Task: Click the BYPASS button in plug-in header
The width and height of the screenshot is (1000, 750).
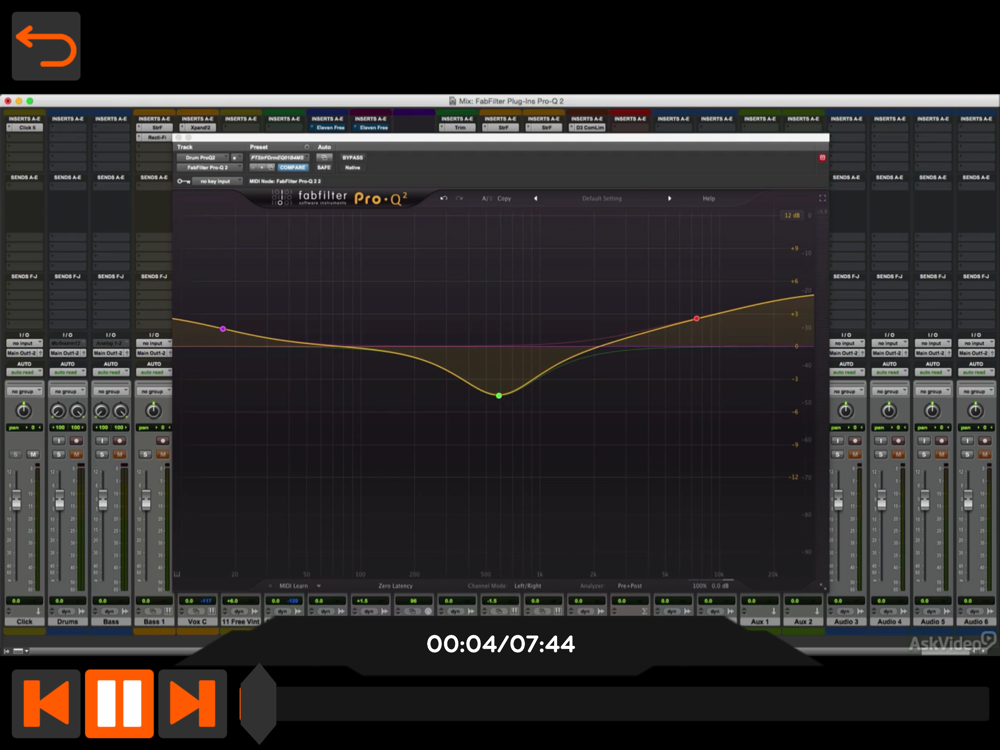Action: click(353, 158)
